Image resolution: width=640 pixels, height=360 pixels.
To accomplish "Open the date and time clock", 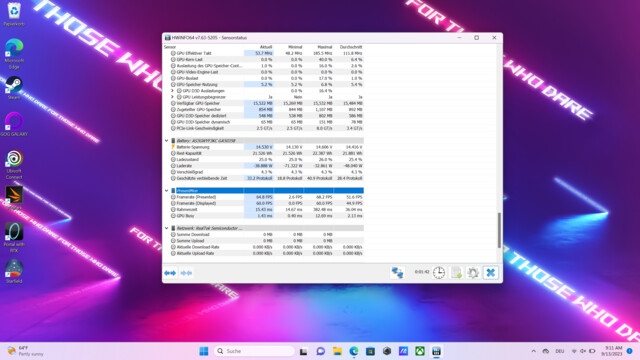I will coord(613,351).
